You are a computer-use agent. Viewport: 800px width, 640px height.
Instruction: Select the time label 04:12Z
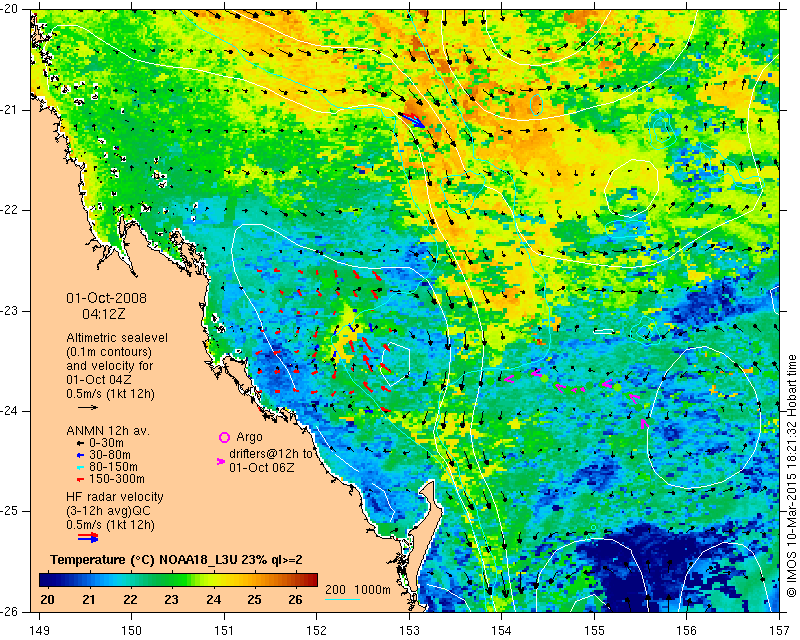[104, 314]
